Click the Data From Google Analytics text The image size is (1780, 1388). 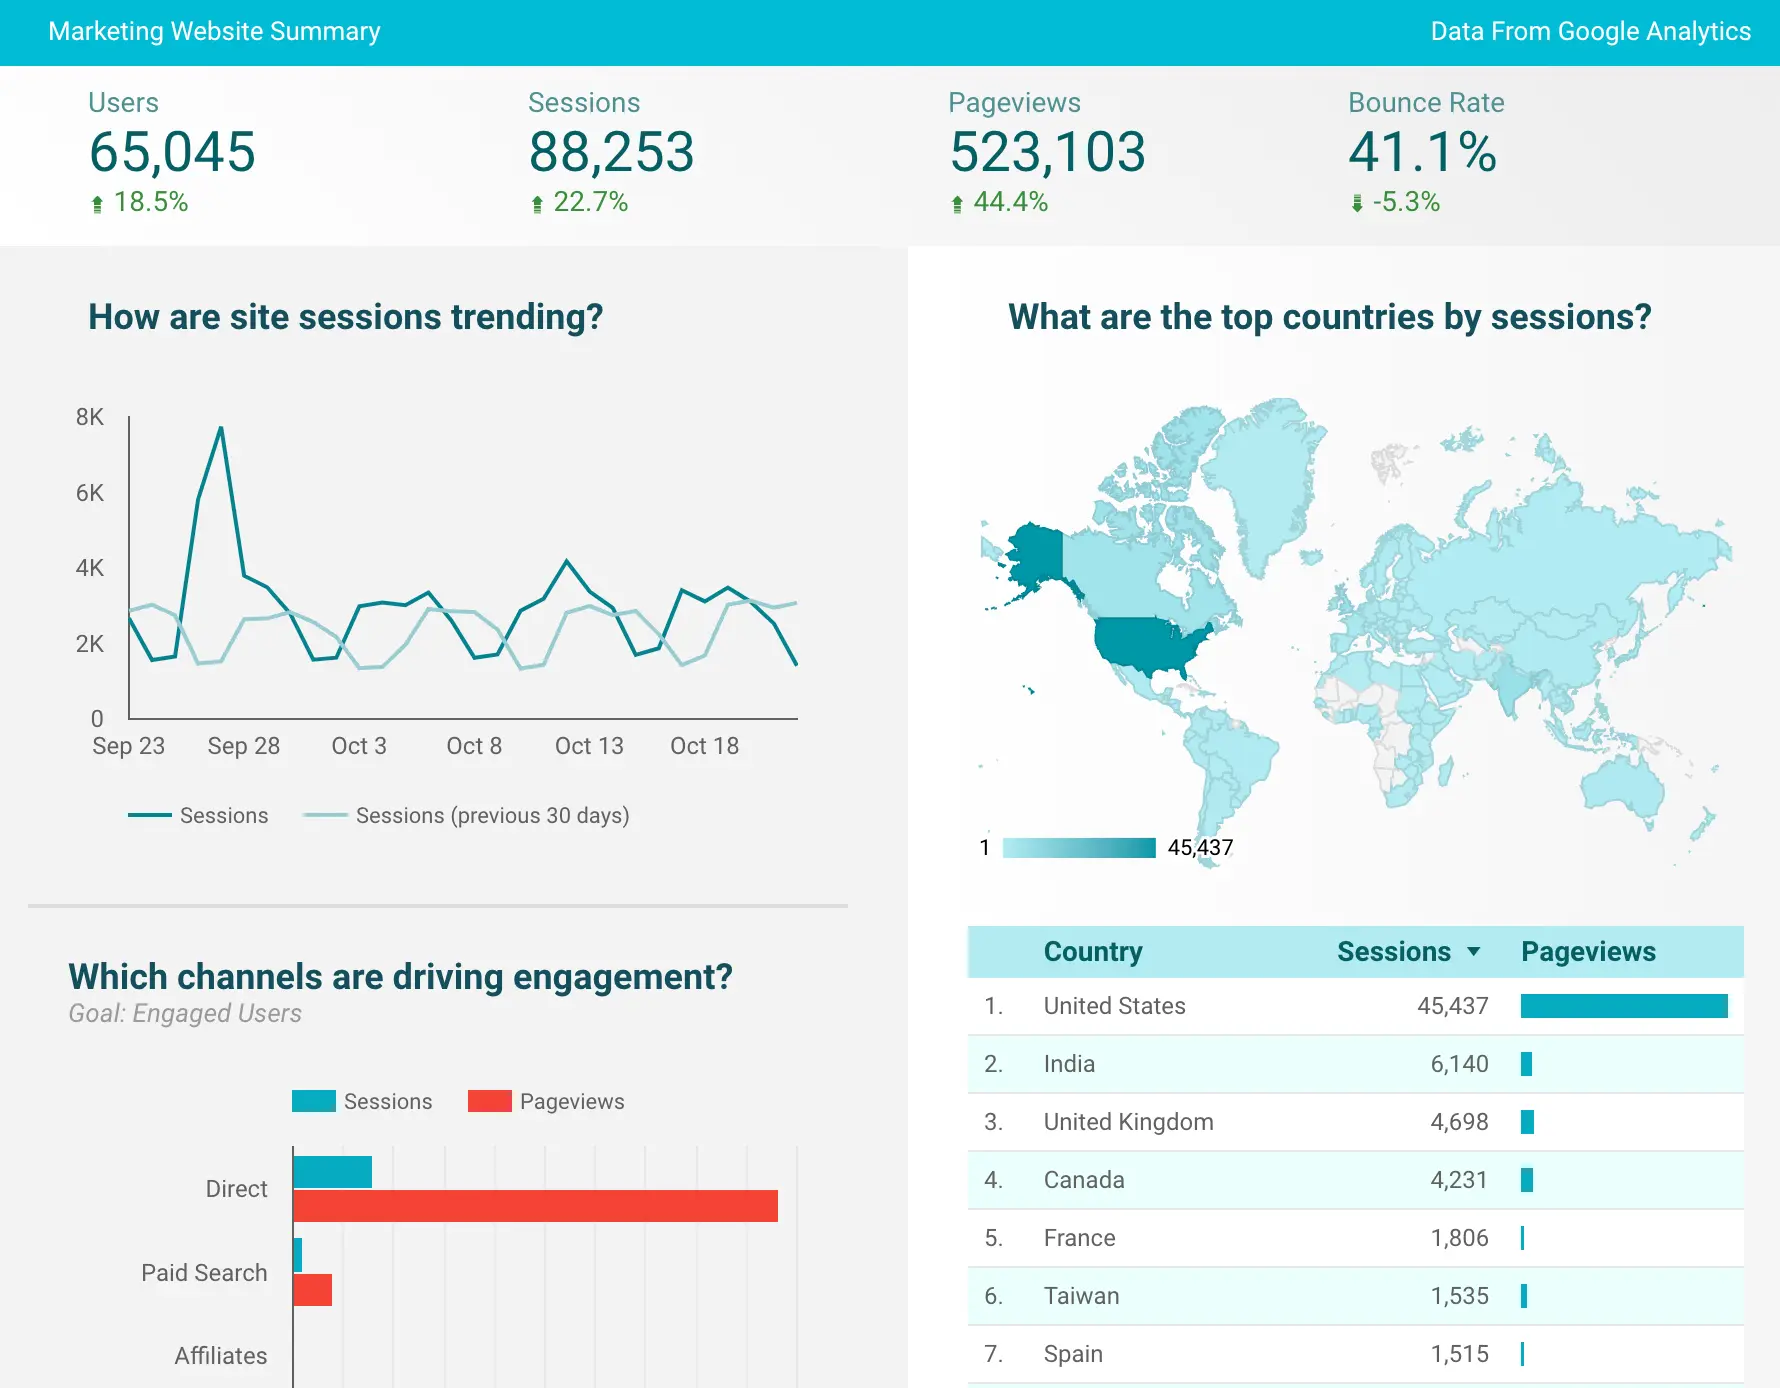pos(1590,32)
